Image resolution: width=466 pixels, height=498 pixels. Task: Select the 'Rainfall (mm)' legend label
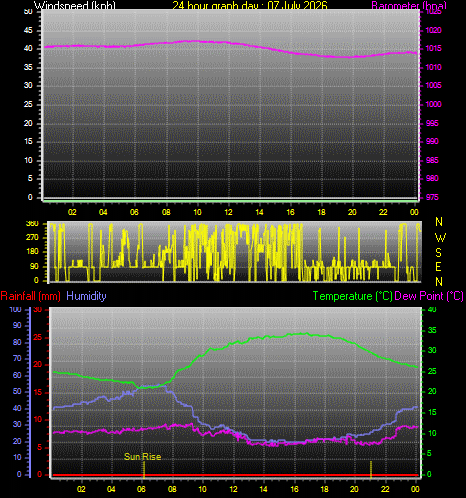click(x=31, y=296)
